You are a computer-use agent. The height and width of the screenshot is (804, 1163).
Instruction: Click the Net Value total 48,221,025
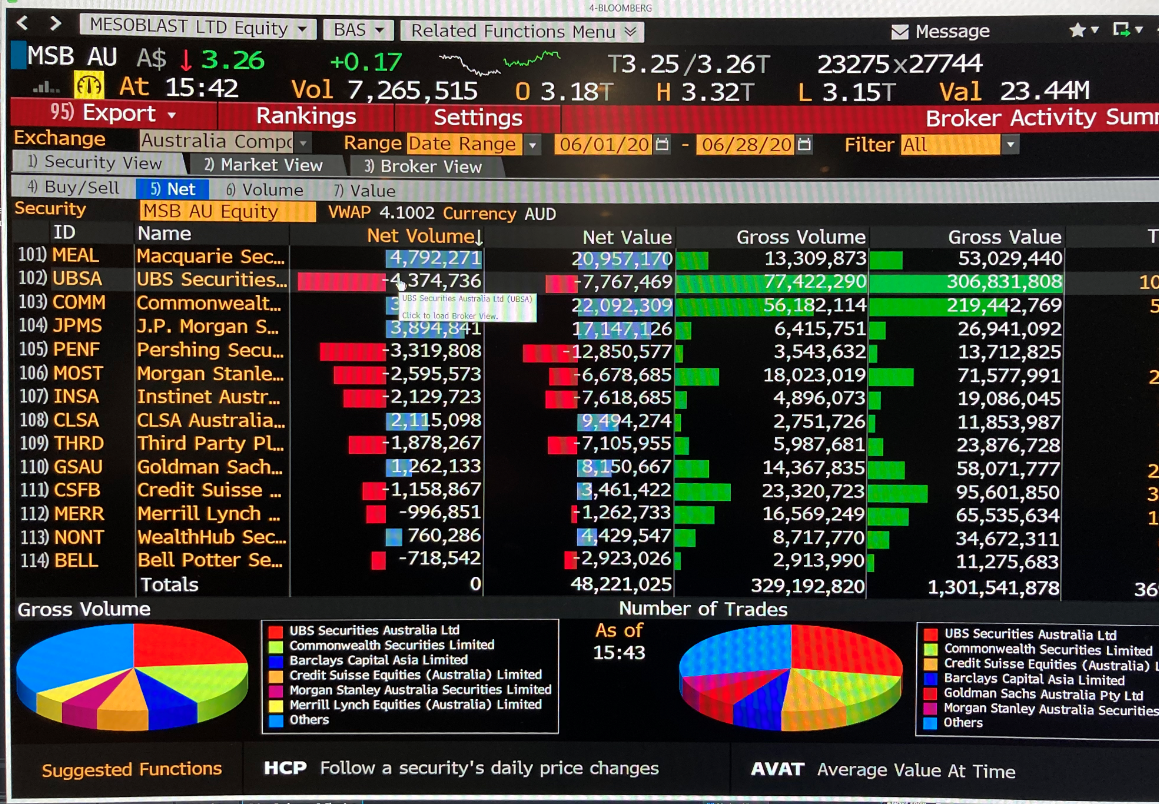pos(621,584)
